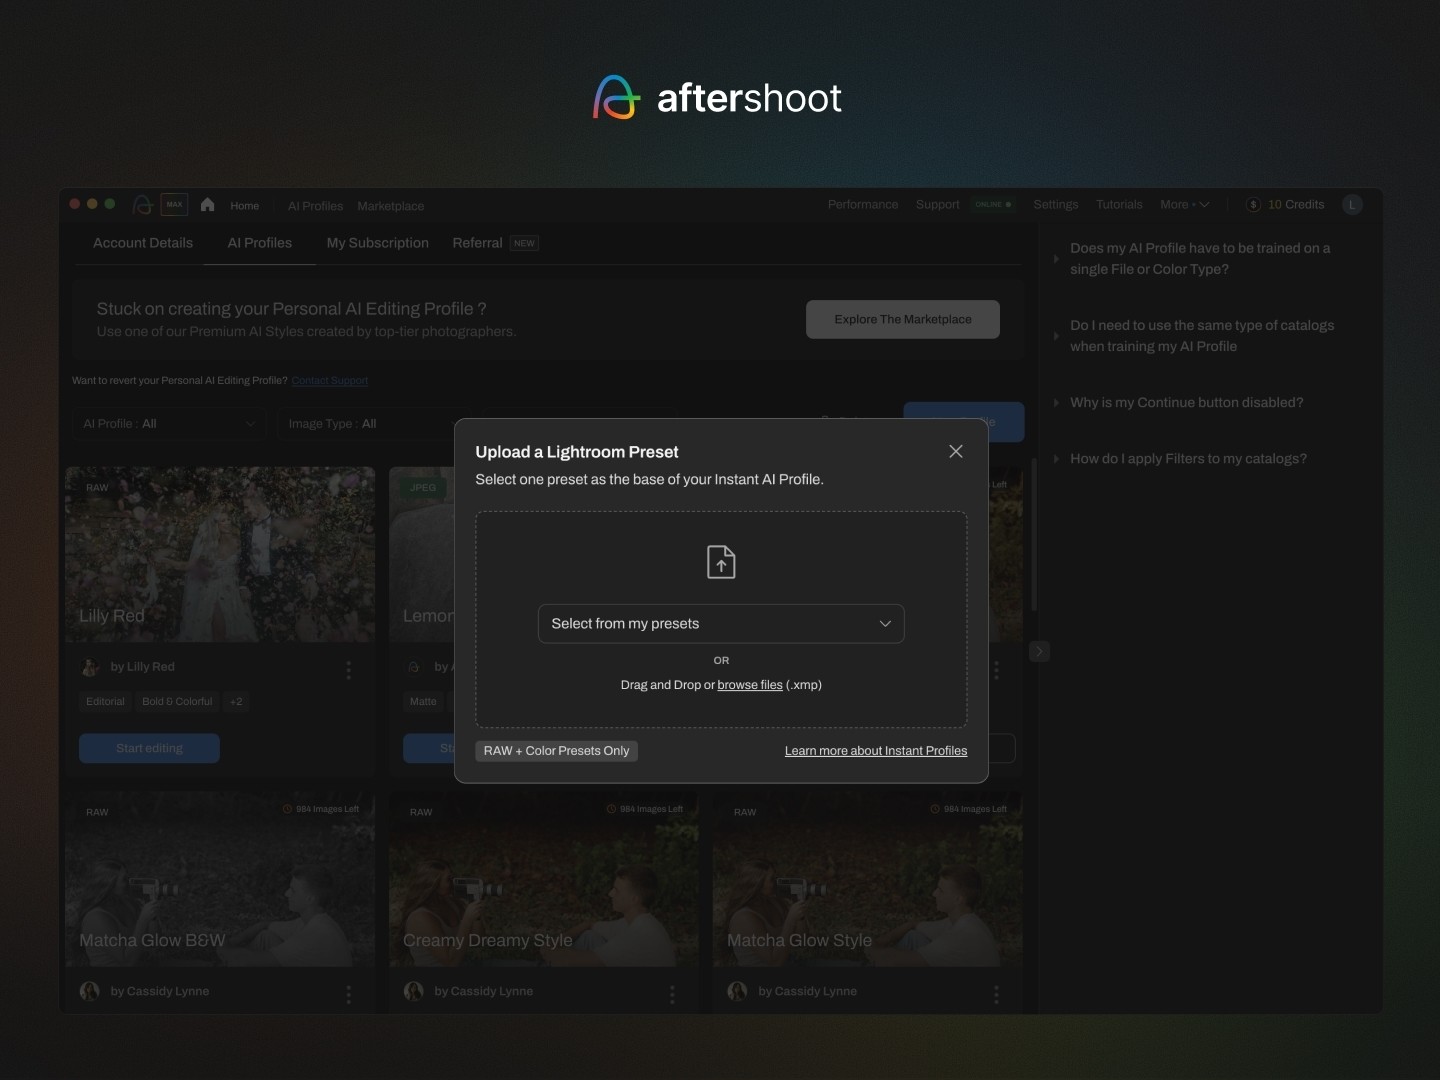Close the Upload a Lightroom Preset dialog

(x=956, y=452)
